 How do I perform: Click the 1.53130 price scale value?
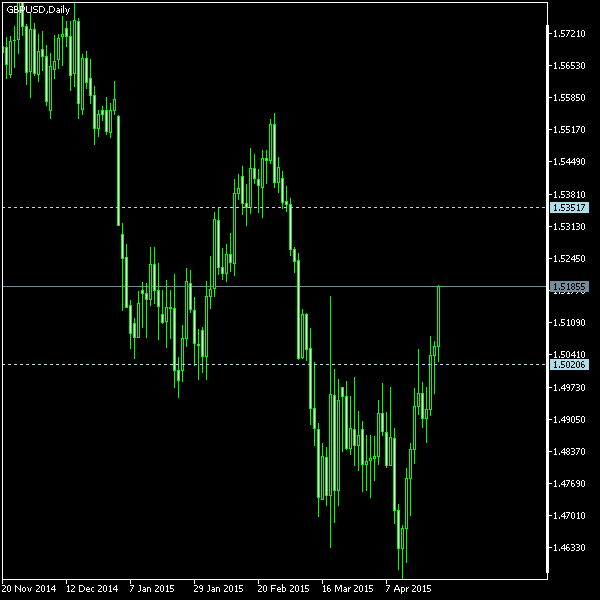(569, 227)
